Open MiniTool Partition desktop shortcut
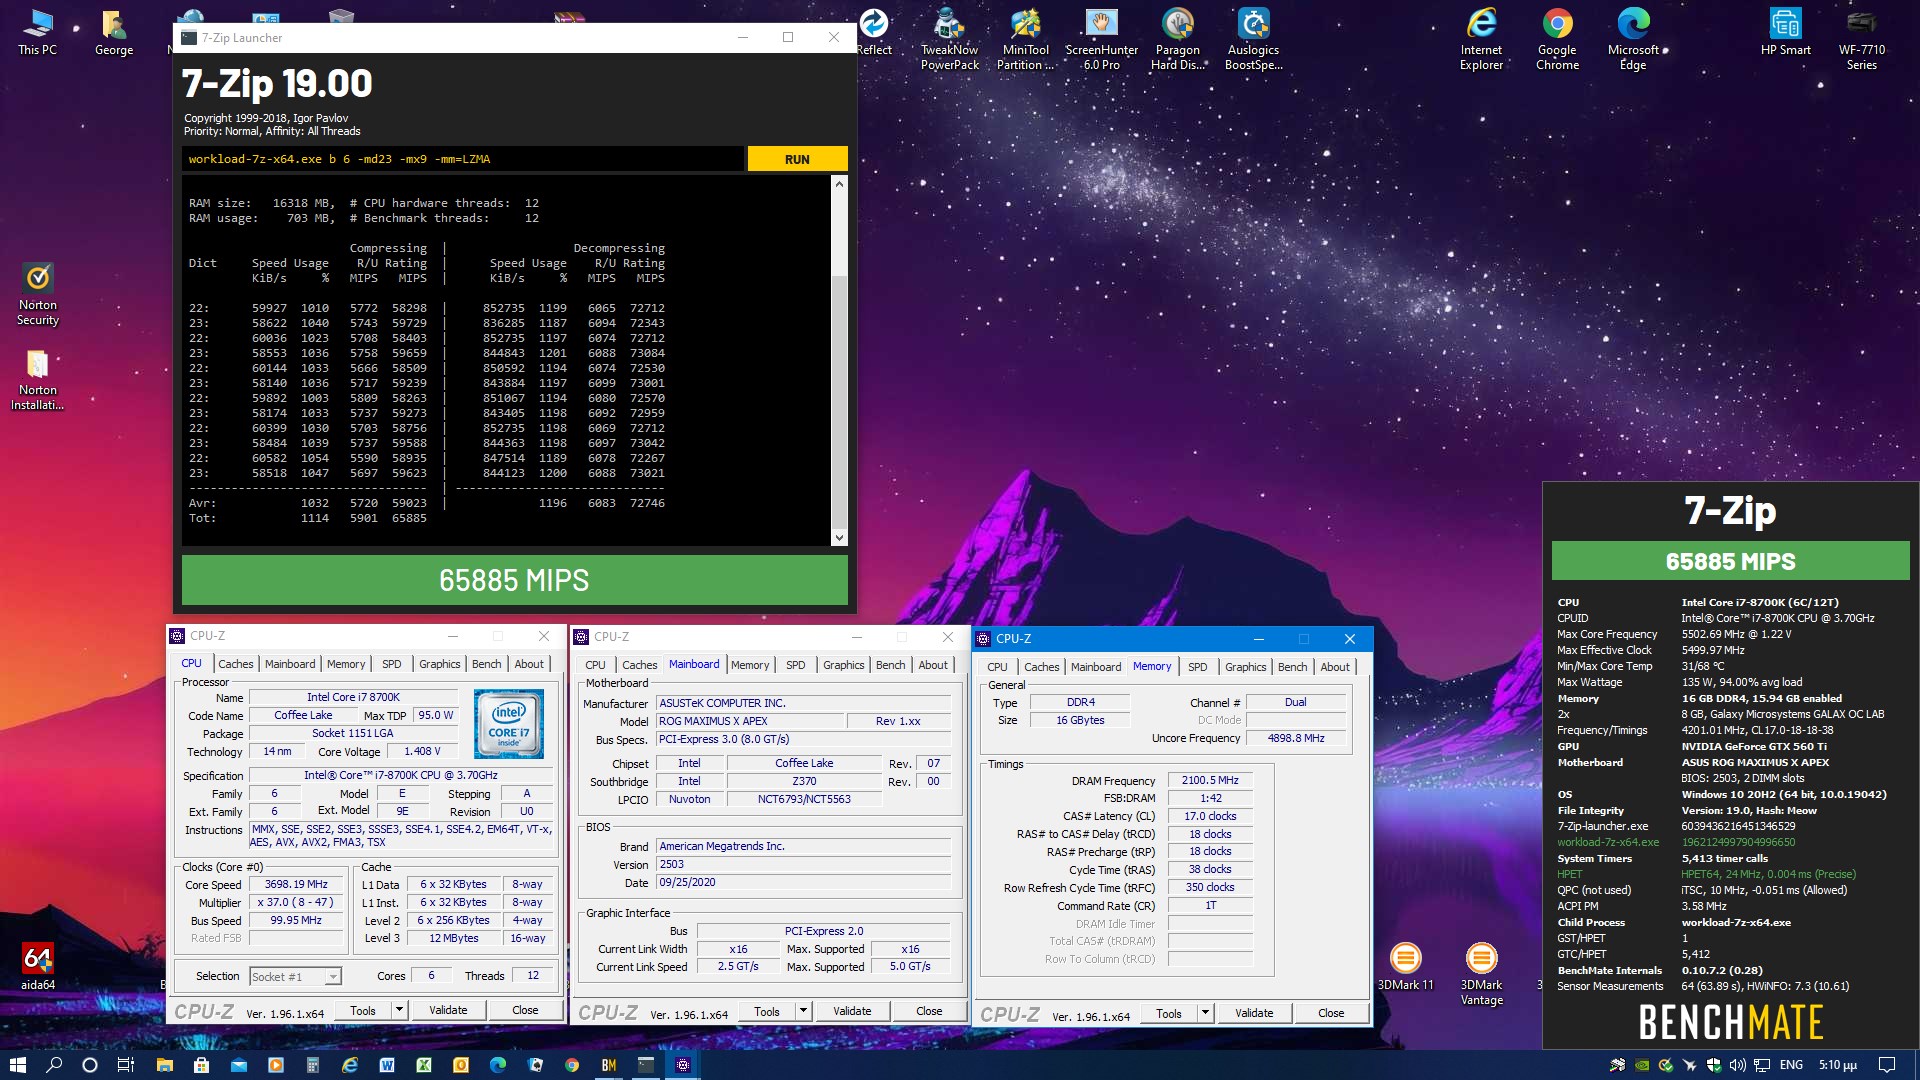 (1025, 40)
